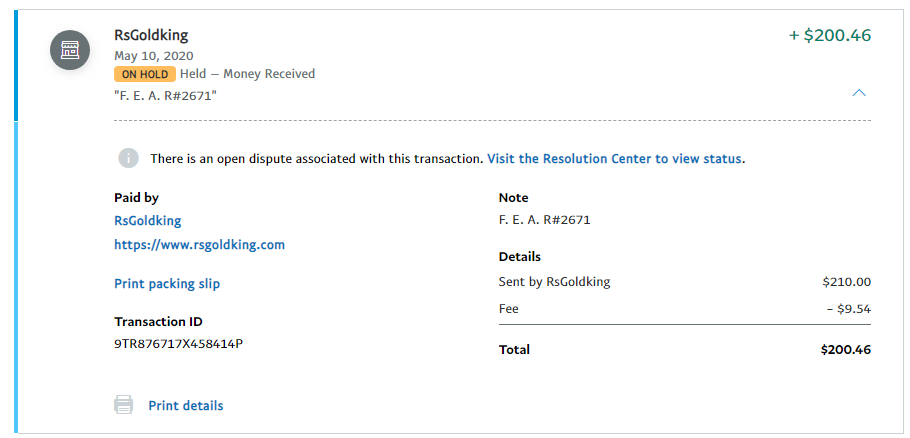Click the info icon beside open dispute notice
Image resolution: width=910 pixels, height=438 pixels.
tap(128, 158)
